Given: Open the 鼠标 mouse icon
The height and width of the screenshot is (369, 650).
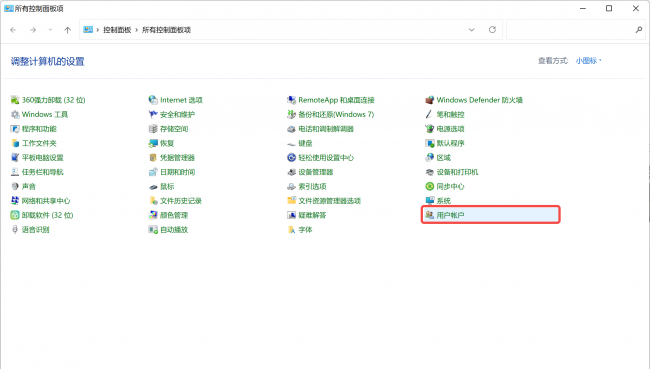Looking at the screenshot, I should [153, 187].
